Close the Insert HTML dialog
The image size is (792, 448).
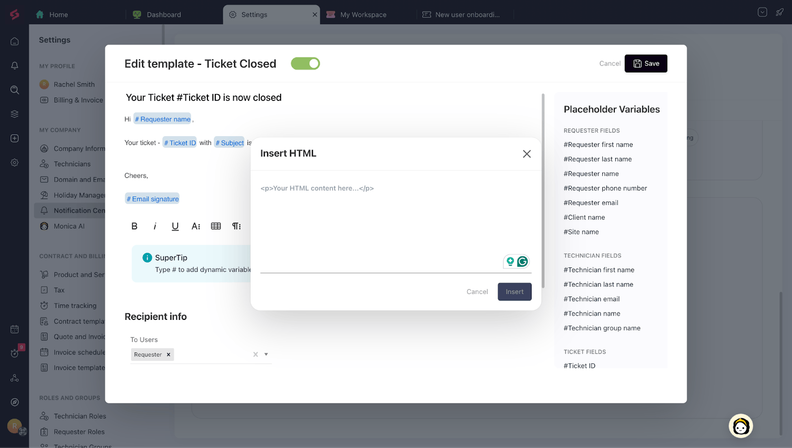tap(526, 154)
